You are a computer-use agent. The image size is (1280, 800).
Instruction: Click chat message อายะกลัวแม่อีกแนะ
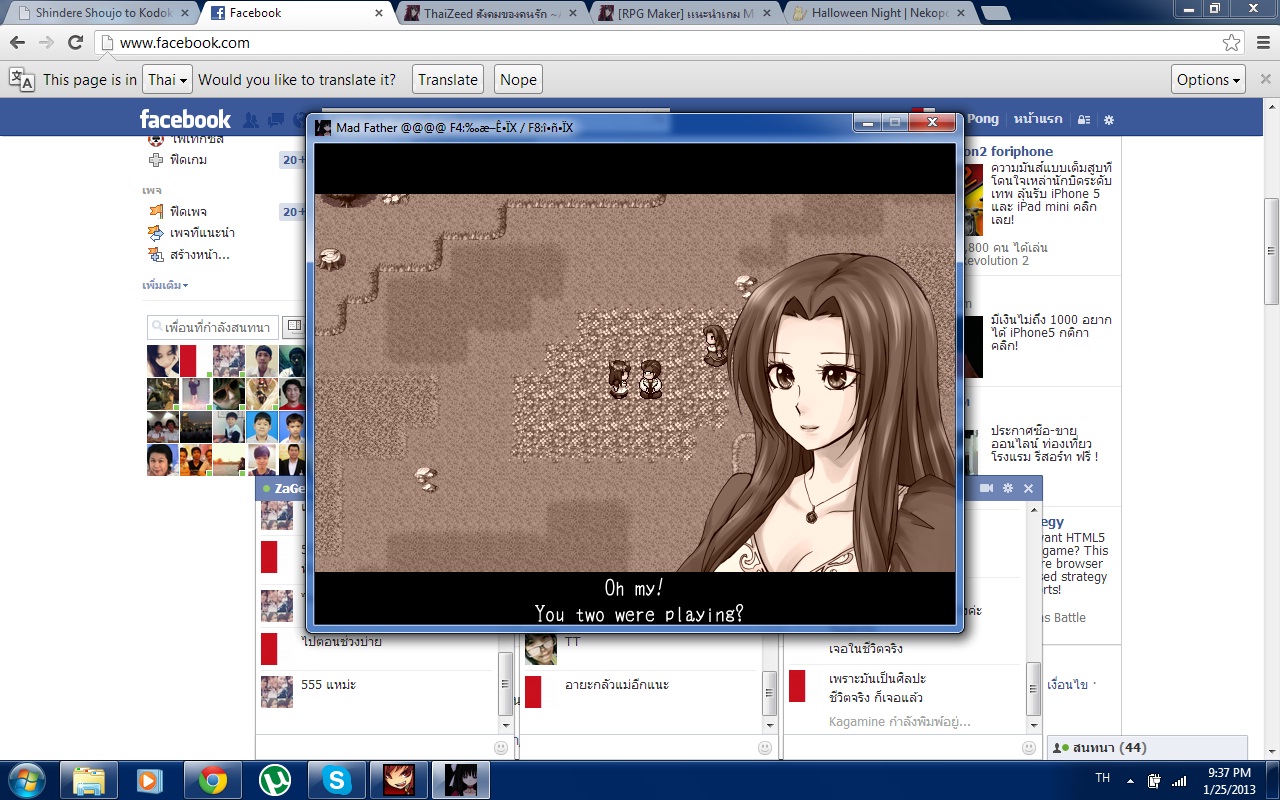click(617, 685)
